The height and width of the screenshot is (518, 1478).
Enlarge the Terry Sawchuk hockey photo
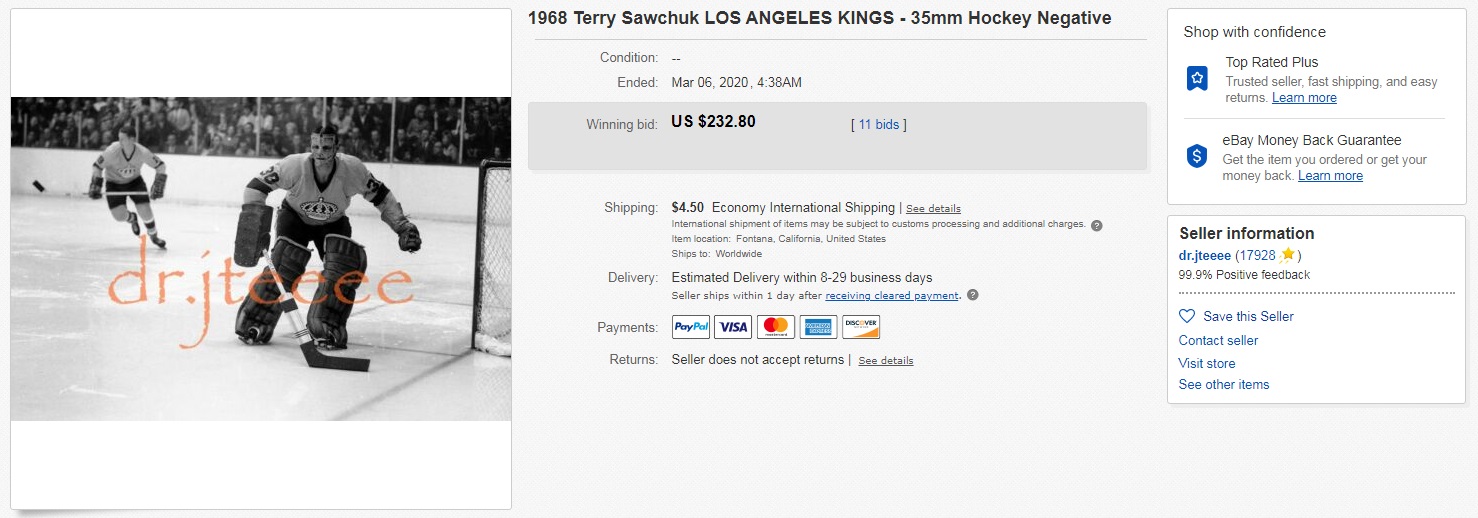[261, 258]
